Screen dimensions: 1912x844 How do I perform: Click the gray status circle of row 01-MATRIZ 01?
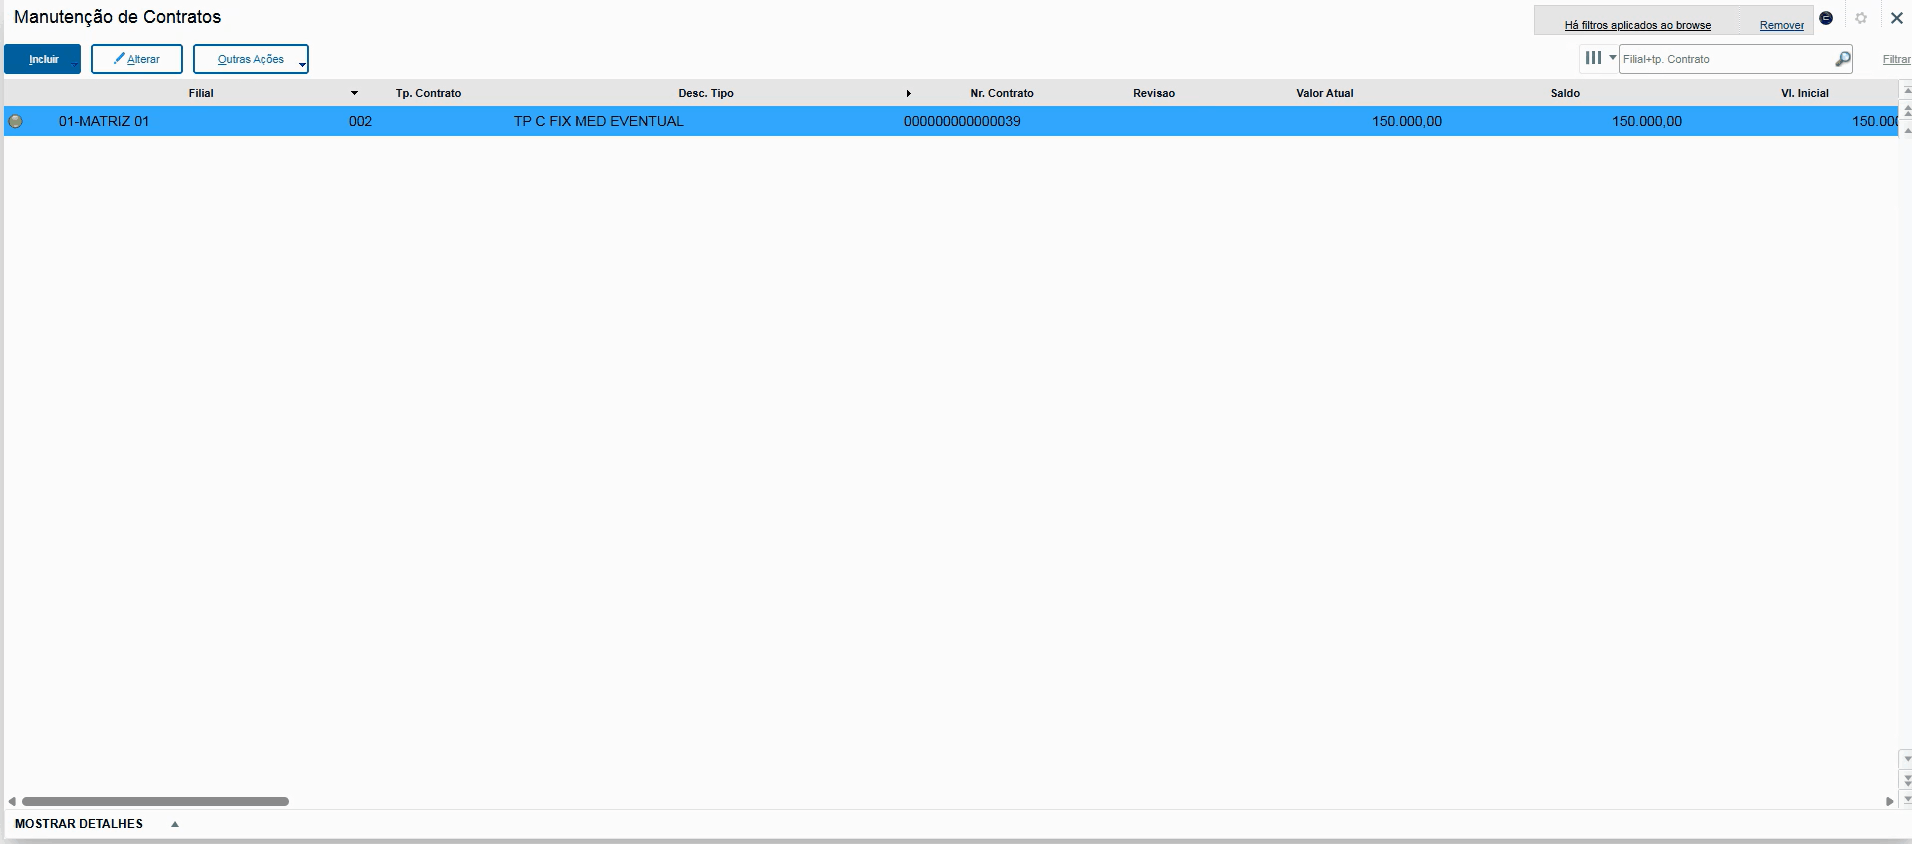coord(15,121)
